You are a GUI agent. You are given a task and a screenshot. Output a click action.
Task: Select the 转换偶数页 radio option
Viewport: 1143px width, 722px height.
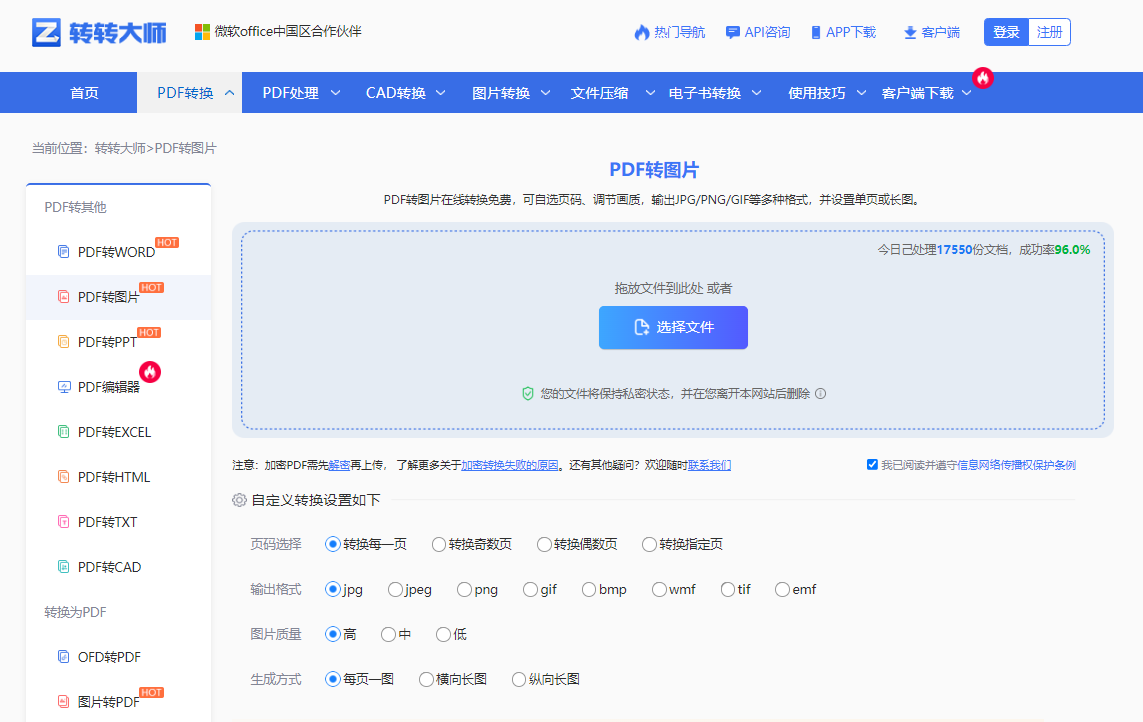pyautogui.click(x=544, y=545)
